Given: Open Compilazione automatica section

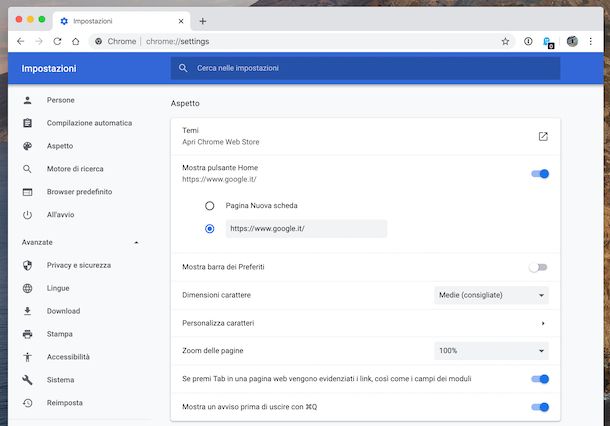Looking at the screenshot, I should pyautogui.click(x=89, y=123).
